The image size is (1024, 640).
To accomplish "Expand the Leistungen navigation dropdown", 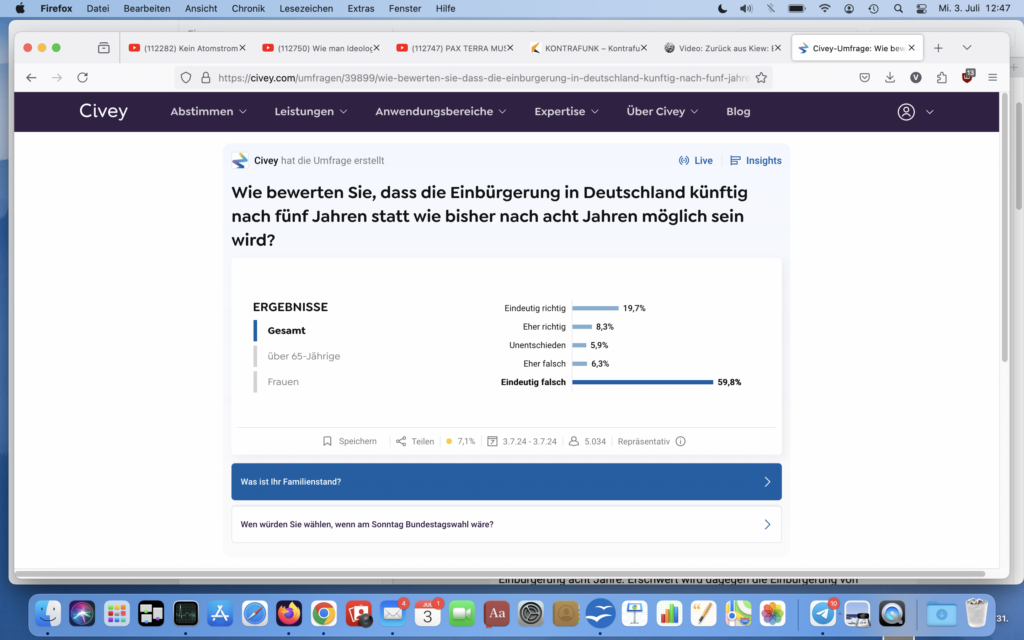I will 311,112.
